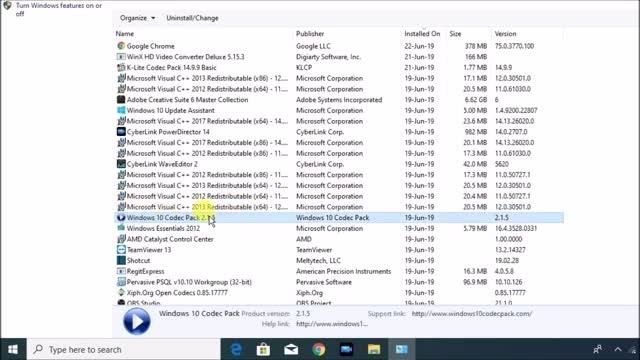
Task: Click the Shotcut program icon
Action: [121, 260]
